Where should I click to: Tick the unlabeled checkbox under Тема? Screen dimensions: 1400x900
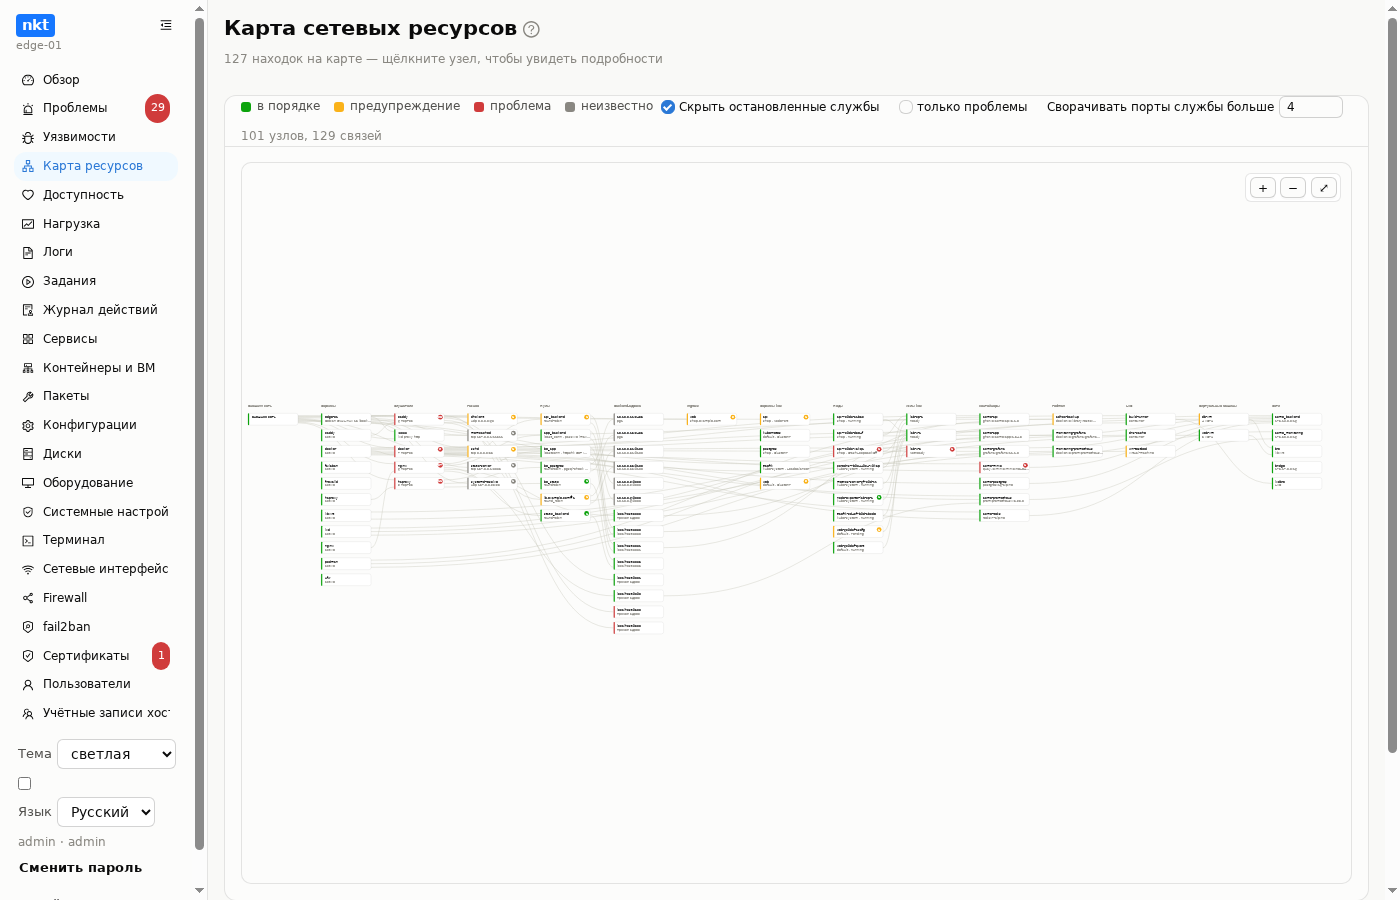(25, 784)
